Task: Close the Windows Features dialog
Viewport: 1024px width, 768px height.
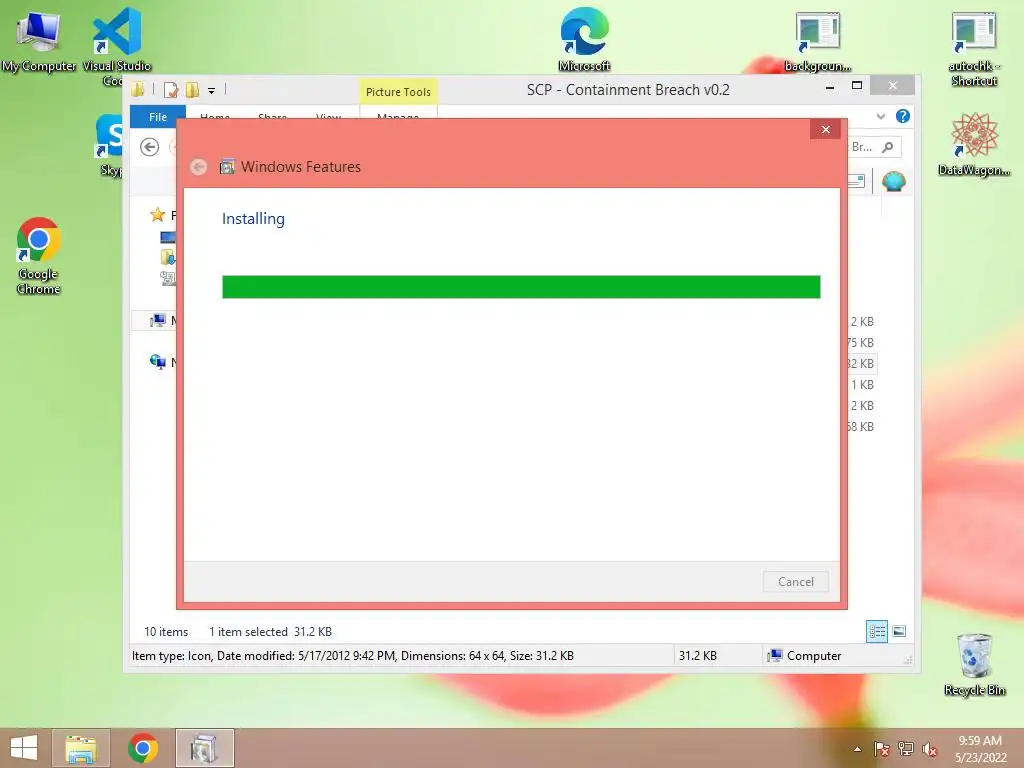Action: coord(825,129)
